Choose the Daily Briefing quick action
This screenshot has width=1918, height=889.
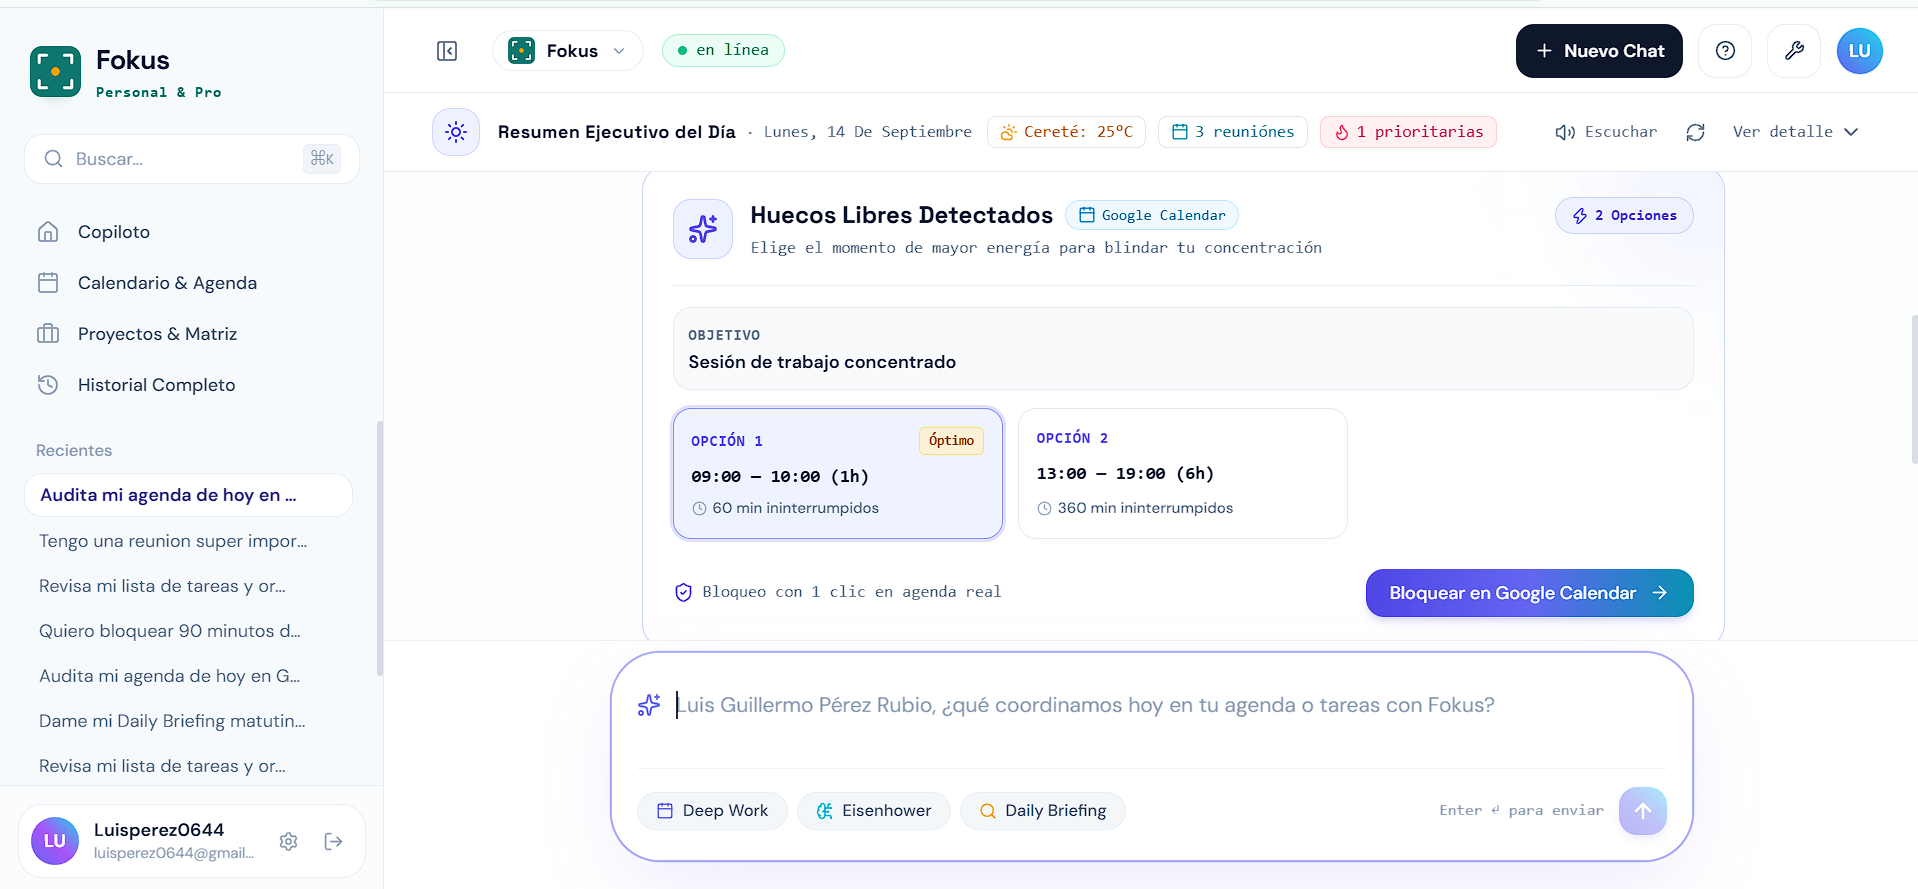(1042, 811)
